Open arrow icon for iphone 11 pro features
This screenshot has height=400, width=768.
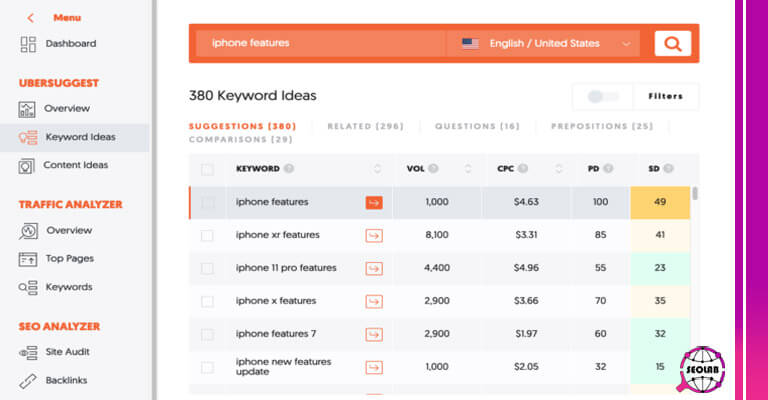(x=374, y=268)
